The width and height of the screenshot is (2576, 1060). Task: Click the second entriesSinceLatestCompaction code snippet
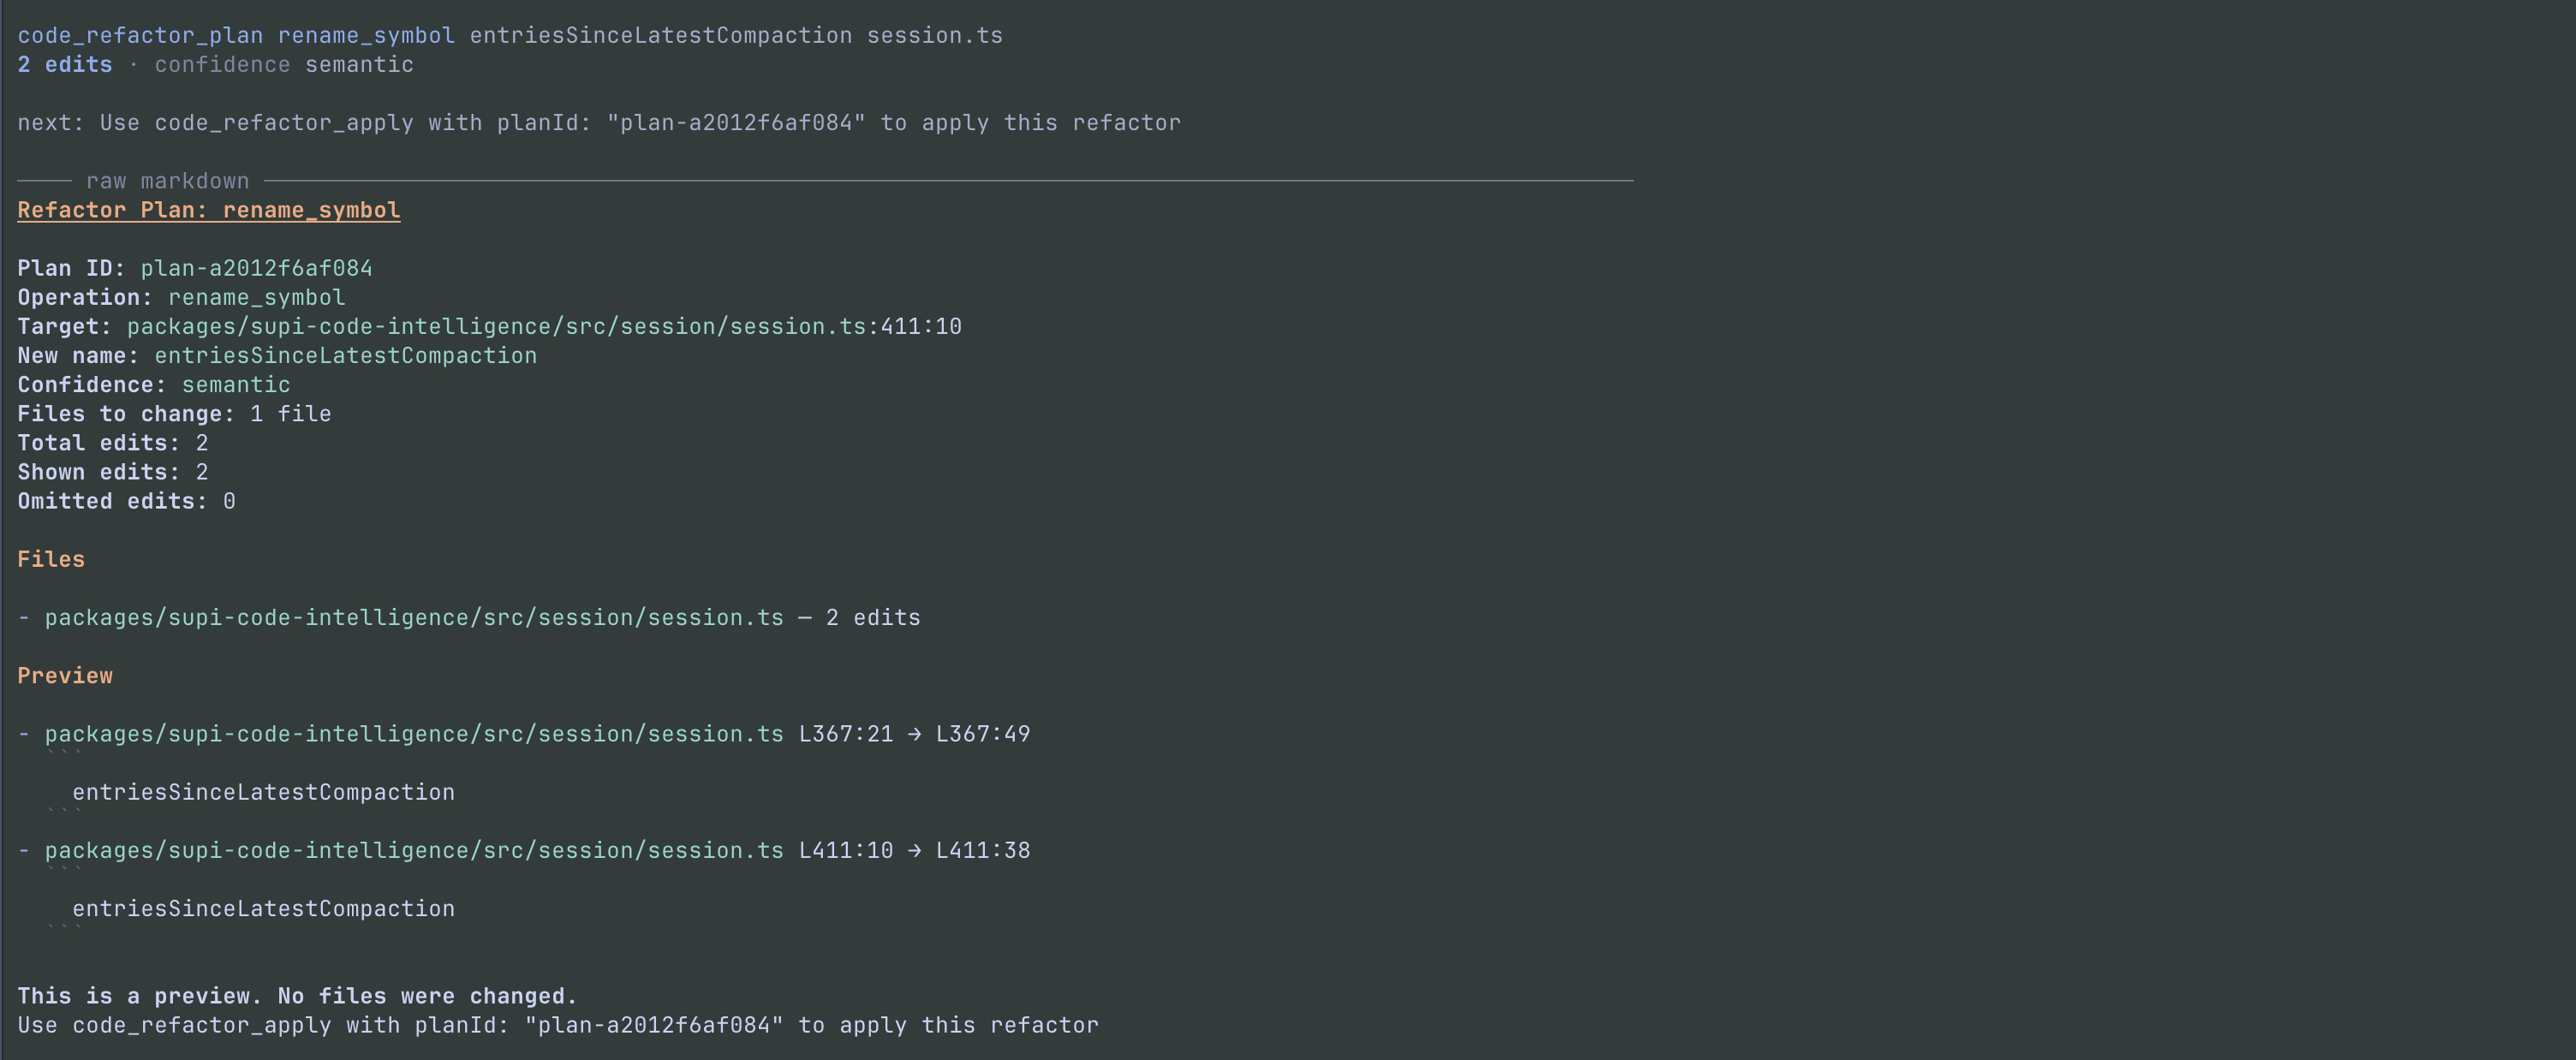coord(263,908)
